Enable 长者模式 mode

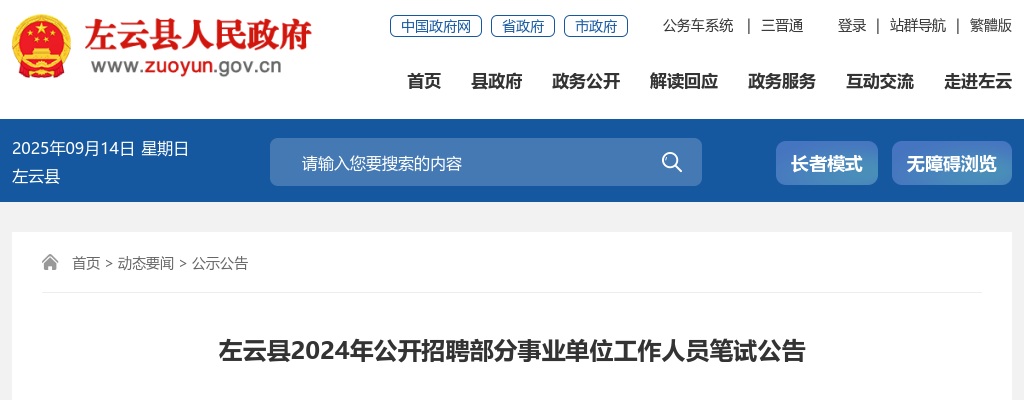pyautogui.click(x=827, y=163)
